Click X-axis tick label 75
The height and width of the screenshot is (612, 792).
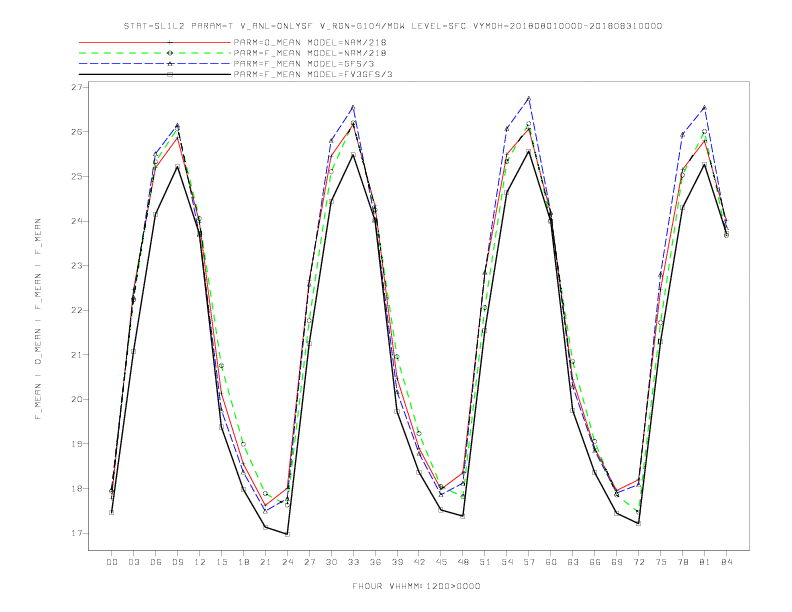point(661,562)
